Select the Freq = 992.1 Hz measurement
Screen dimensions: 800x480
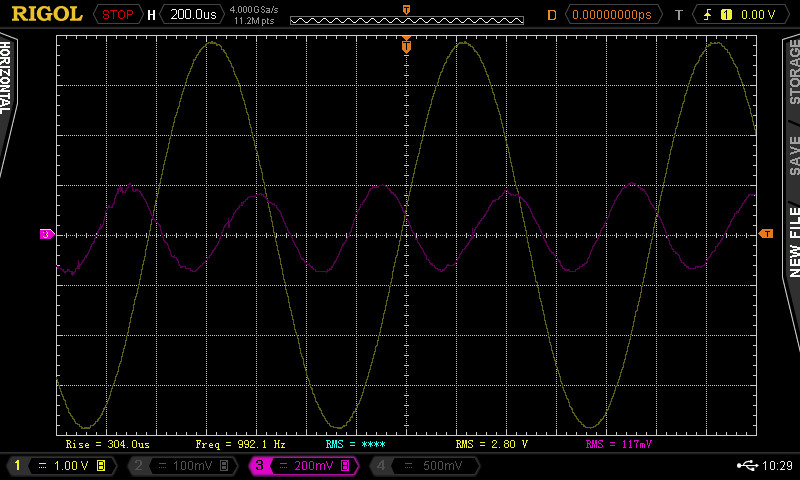(241, 443)
